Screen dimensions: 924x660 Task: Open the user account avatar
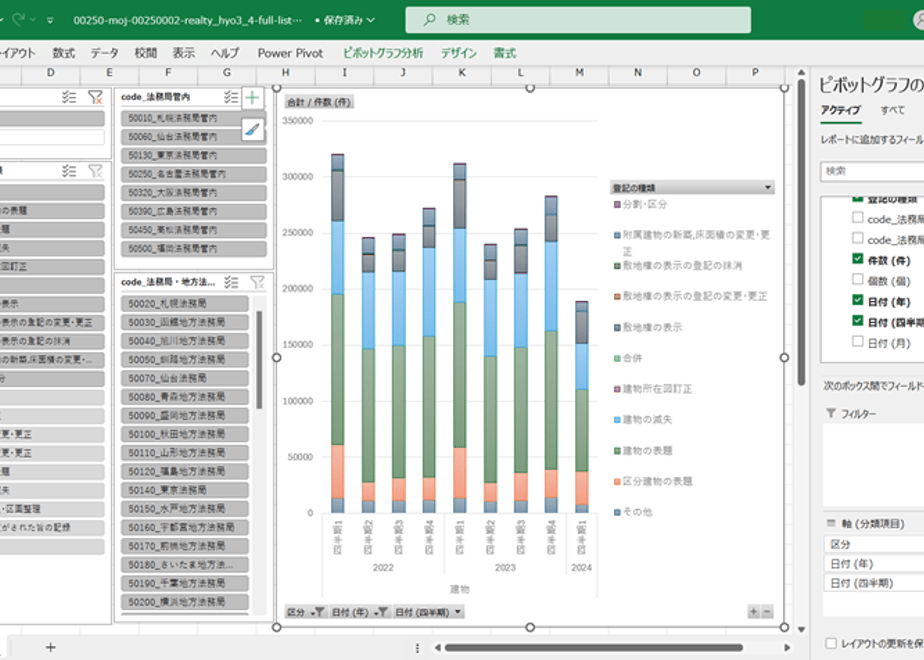coord(918,20)
